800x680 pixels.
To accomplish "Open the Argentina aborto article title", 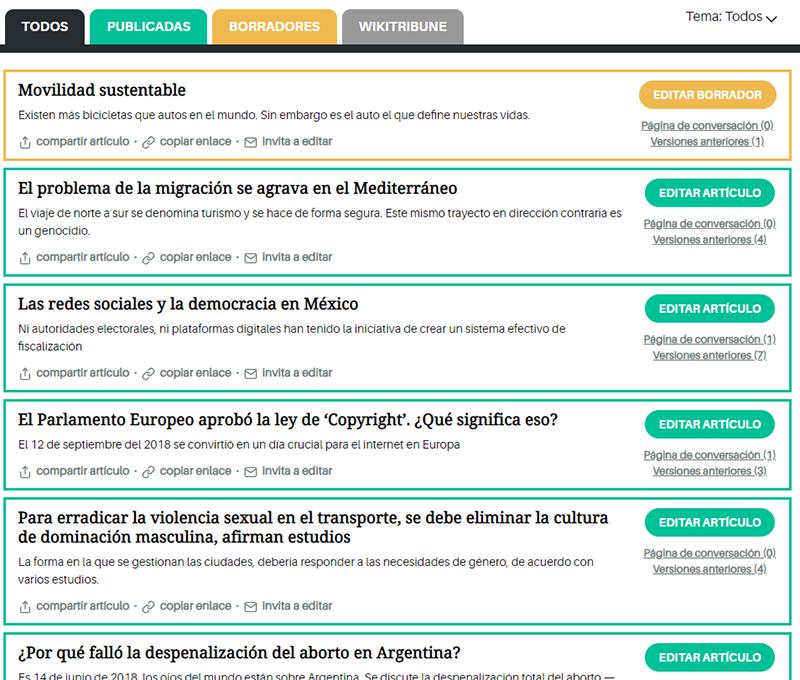I will coord(239,653).
